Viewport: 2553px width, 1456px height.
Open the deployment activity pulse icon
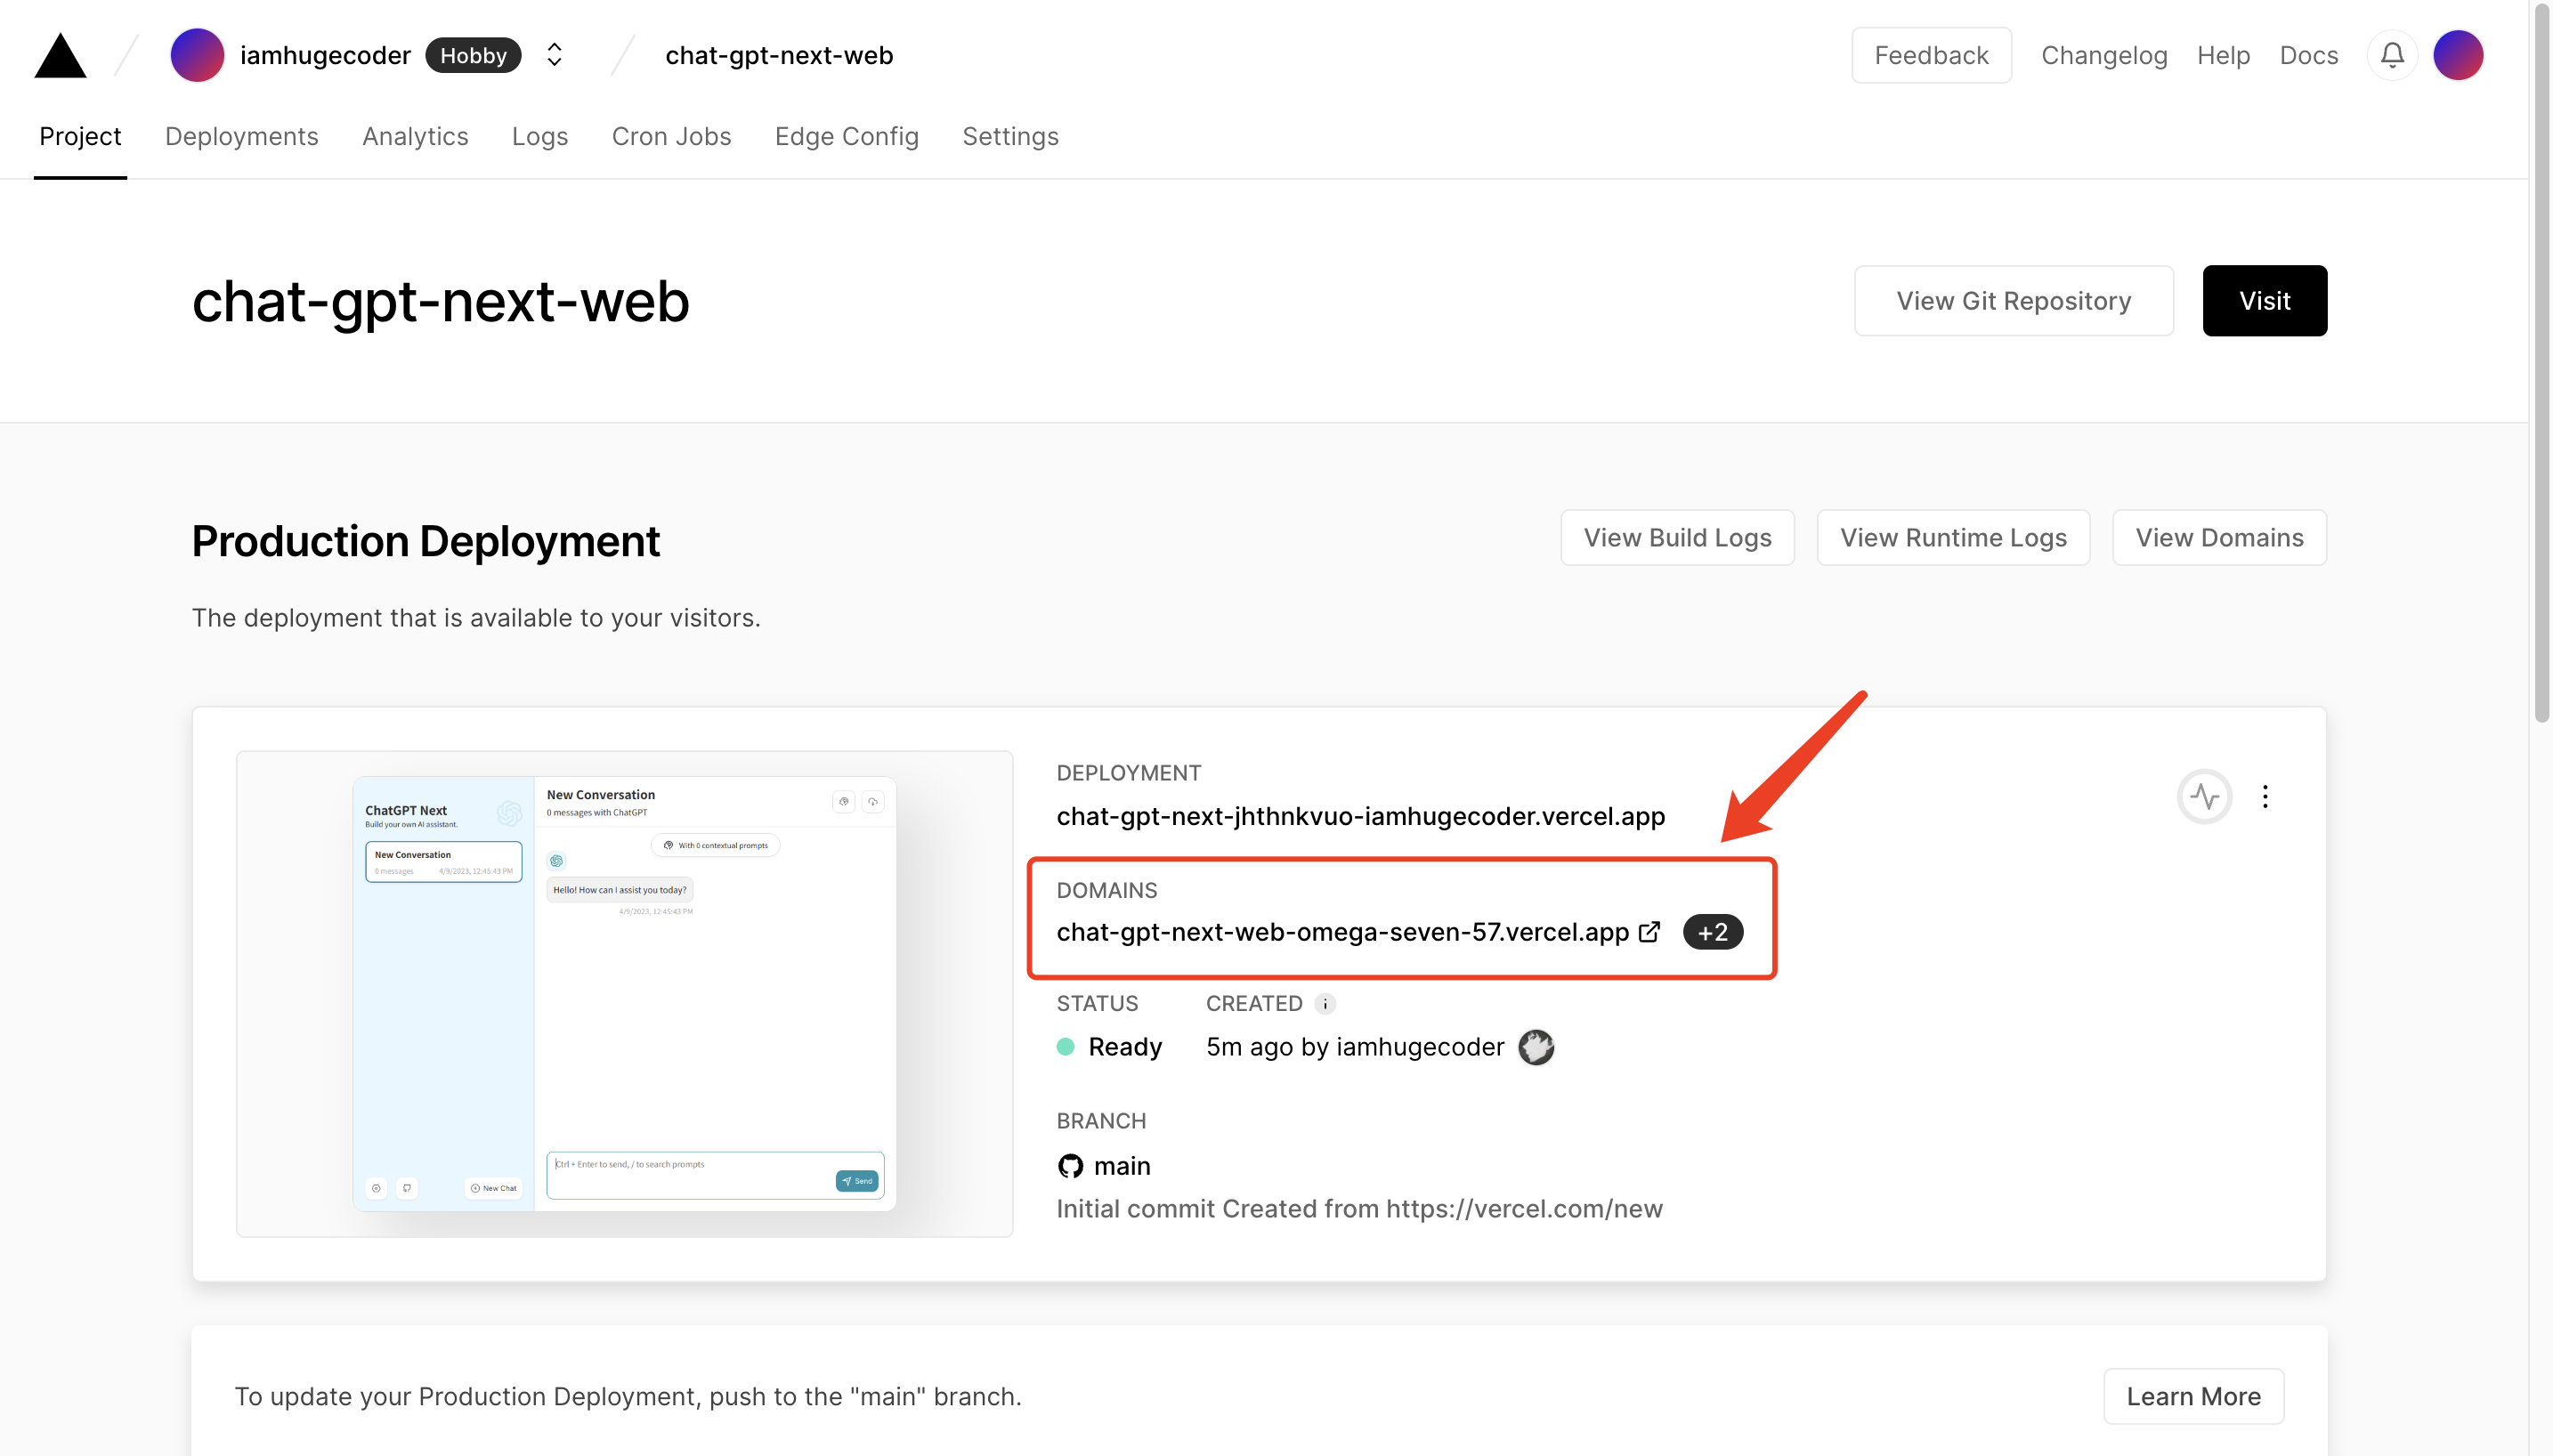pyautogui.click(x=2204, y=796)
